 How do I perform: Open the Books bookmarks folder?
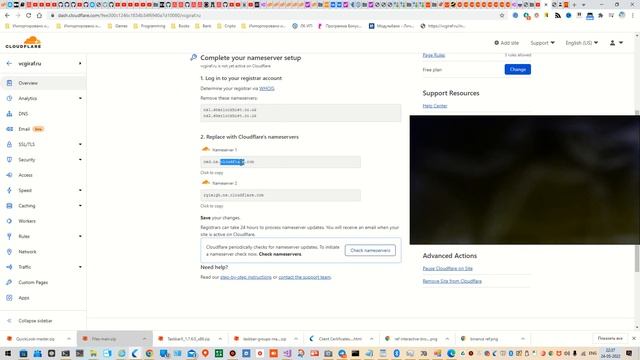coord(180,26)
